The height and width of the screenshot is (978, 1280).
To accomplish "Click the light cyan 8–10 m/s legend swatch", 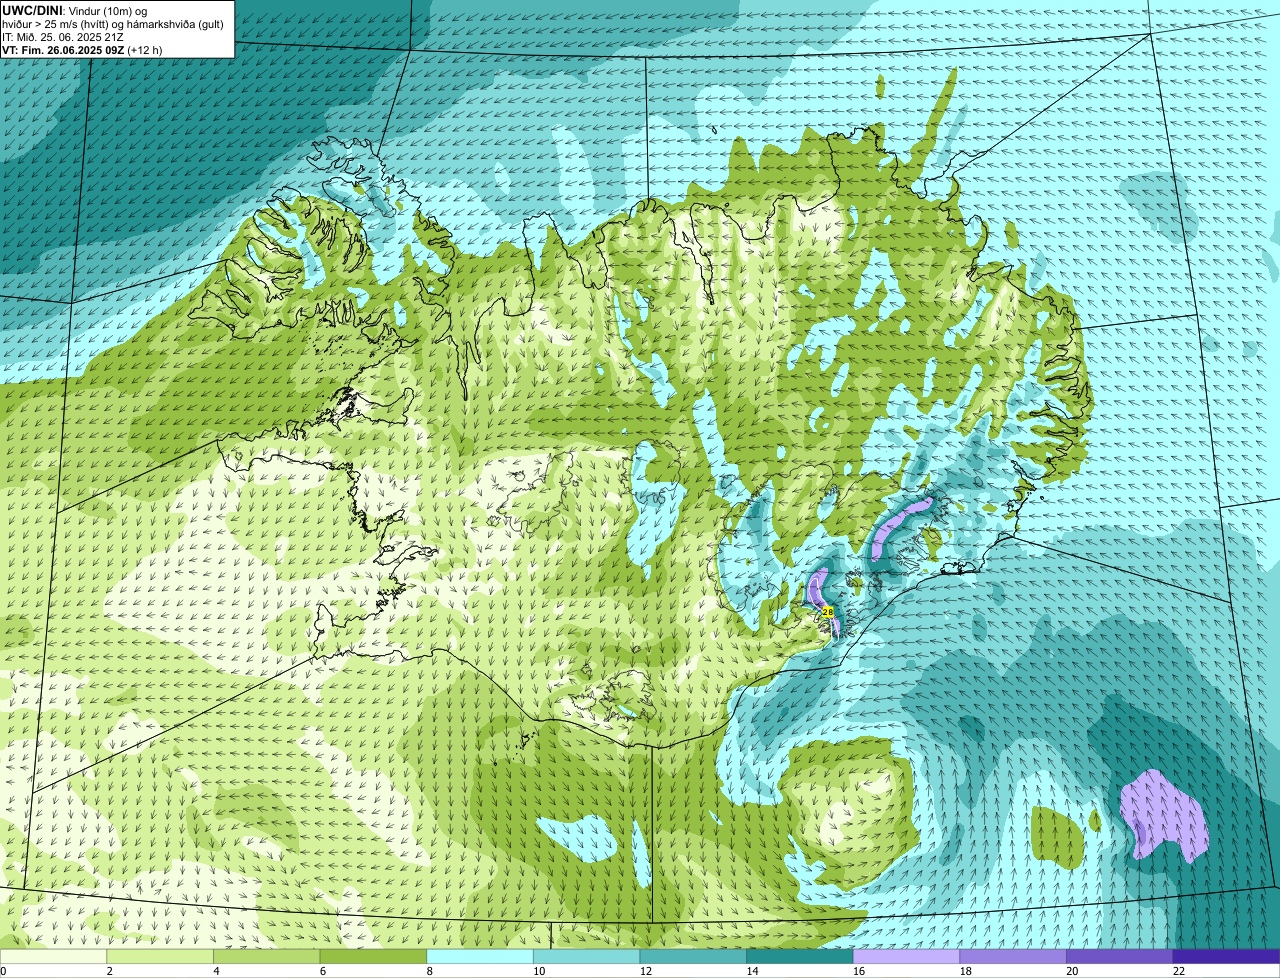I will point(480,956).
